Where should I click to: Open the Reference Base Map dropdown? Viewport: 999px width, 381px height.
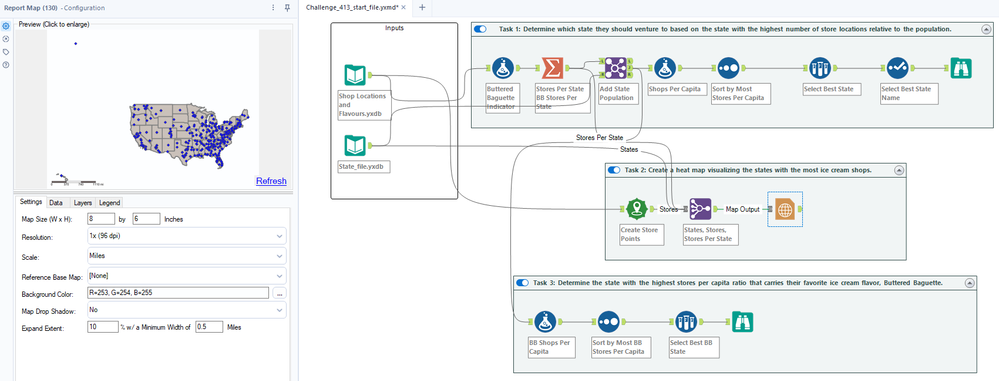186,276
